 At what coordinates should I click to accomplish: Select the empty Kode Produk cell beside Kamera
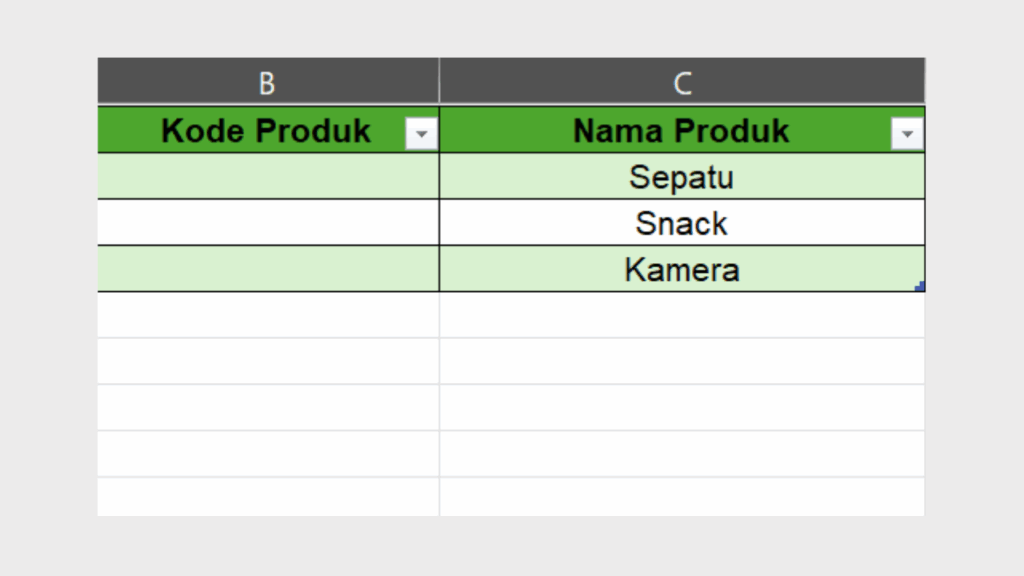point(267,269)
